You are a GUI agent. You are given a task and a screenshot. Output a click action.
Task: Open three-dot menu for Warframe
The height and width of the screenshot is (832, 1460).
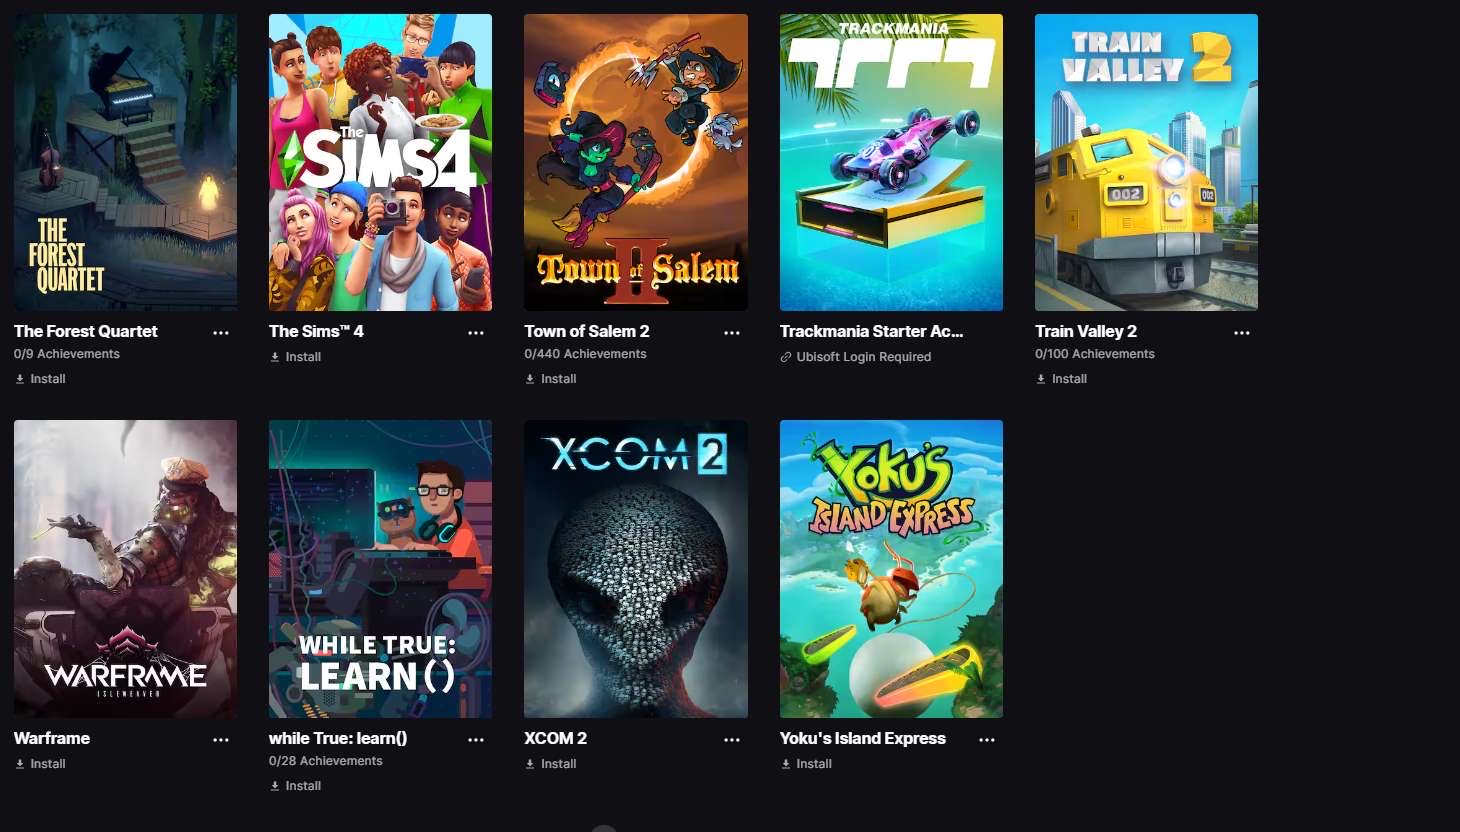coord(221,740)
